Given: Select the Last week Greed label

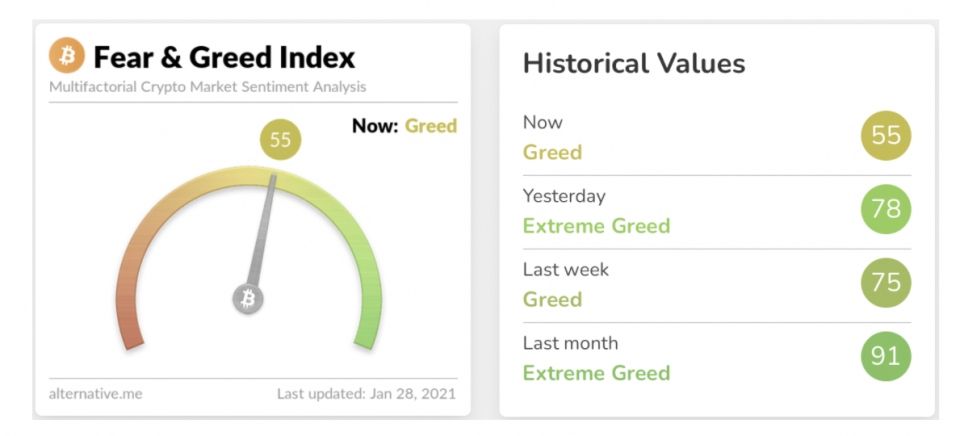Looking at the screenshot, I should pos(552,299).
